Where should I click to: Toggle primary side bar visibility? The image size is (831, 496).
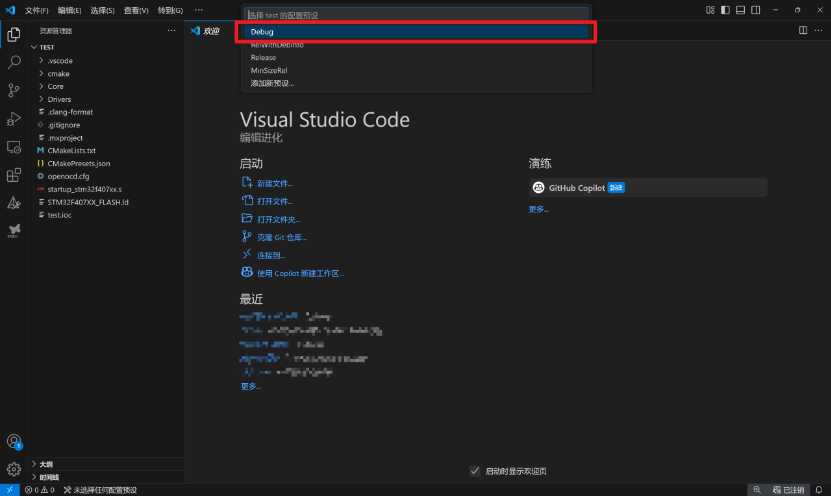(x=725, y=10)
